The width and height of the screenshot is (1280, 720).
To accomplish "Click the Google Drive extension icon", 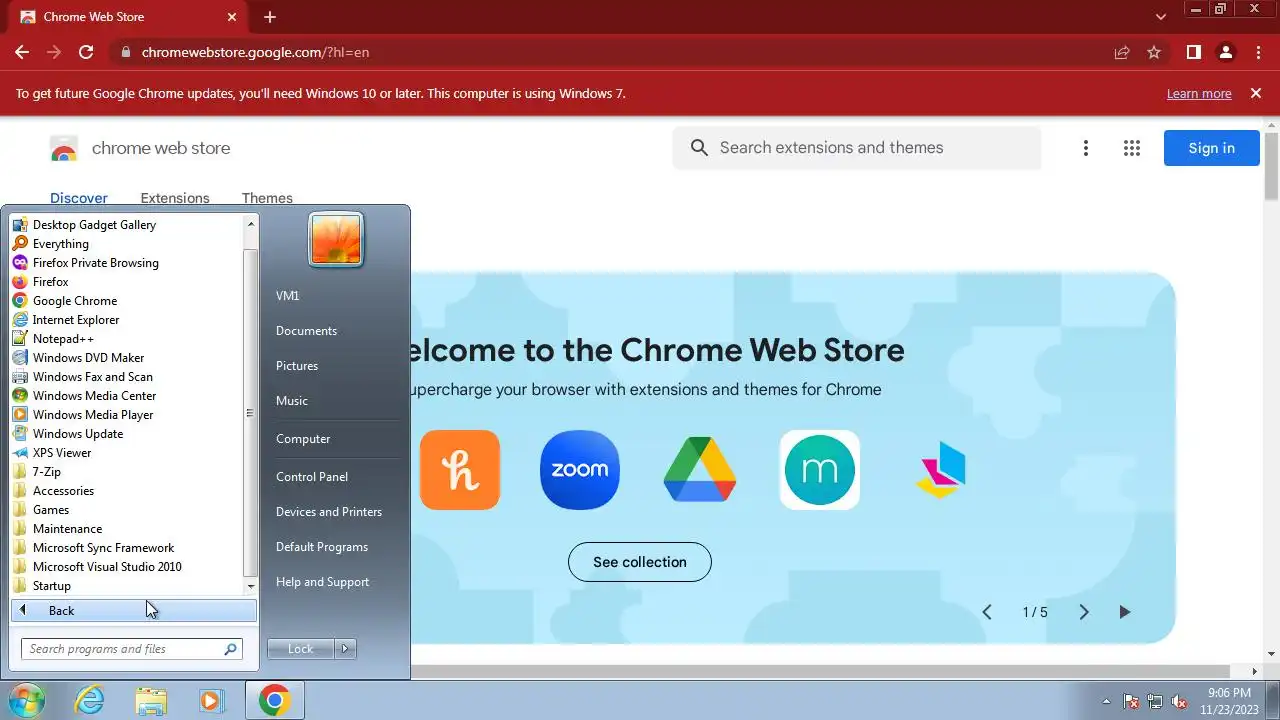I will 700,470.
